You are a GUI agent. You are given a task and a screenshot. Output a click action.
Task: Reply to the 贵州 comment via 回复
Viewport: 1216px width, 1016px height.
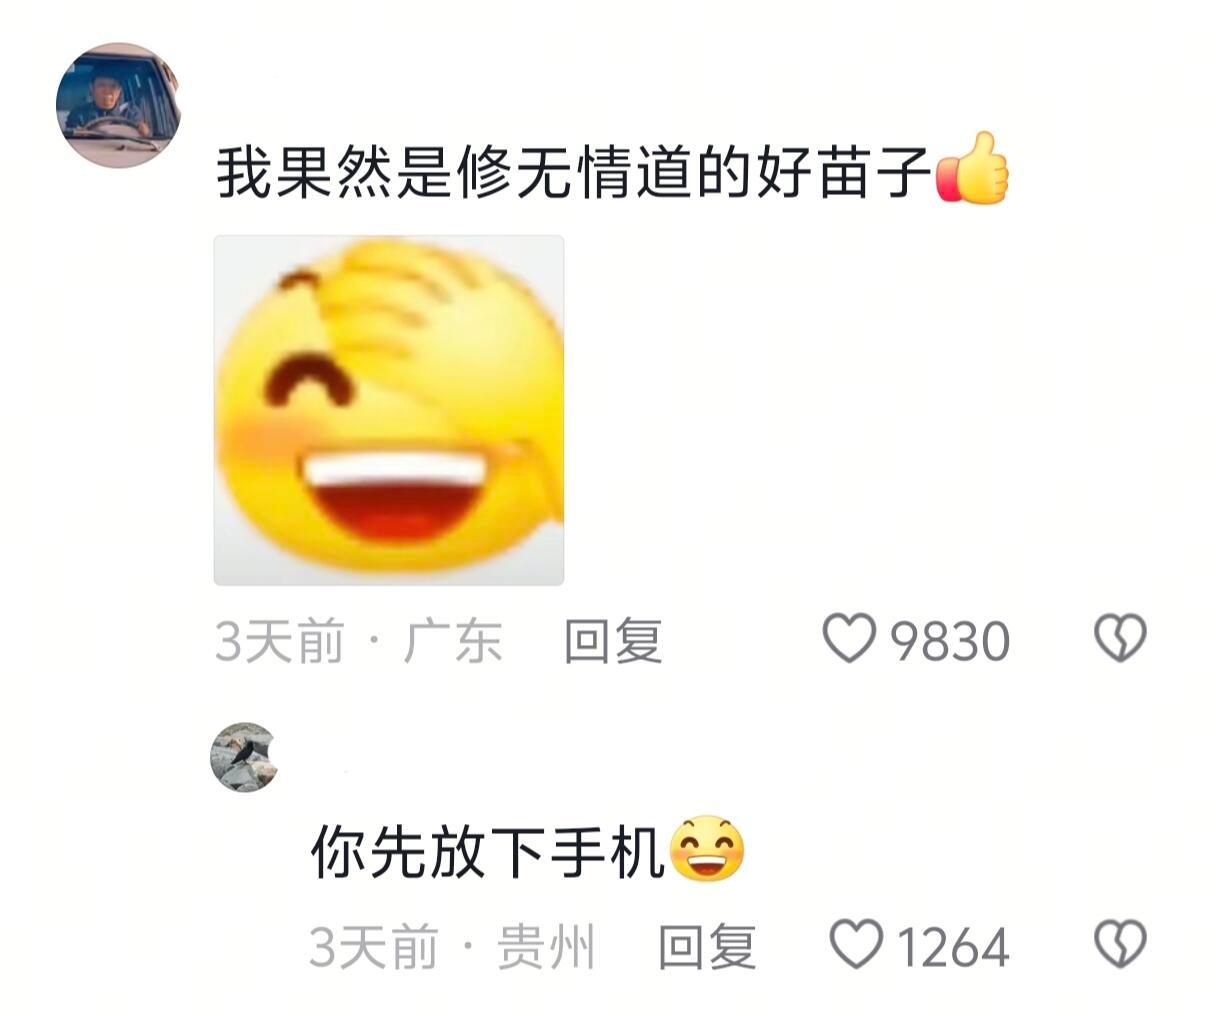(x=707, y=947)
